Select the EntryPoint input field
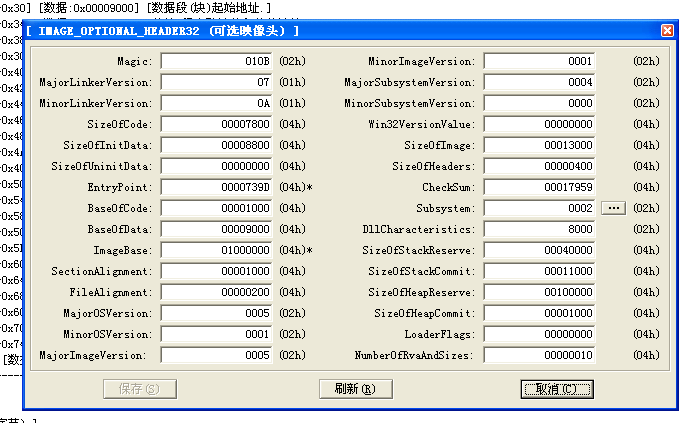 click(217, 187)
